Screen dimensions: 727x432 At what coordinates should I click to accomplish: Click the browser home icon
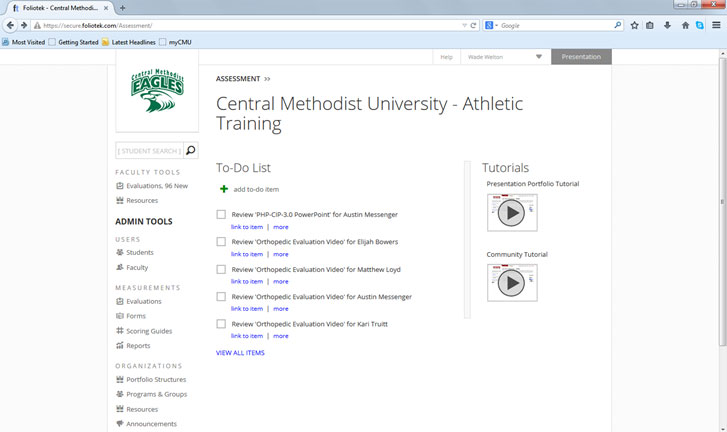(685, 25)
